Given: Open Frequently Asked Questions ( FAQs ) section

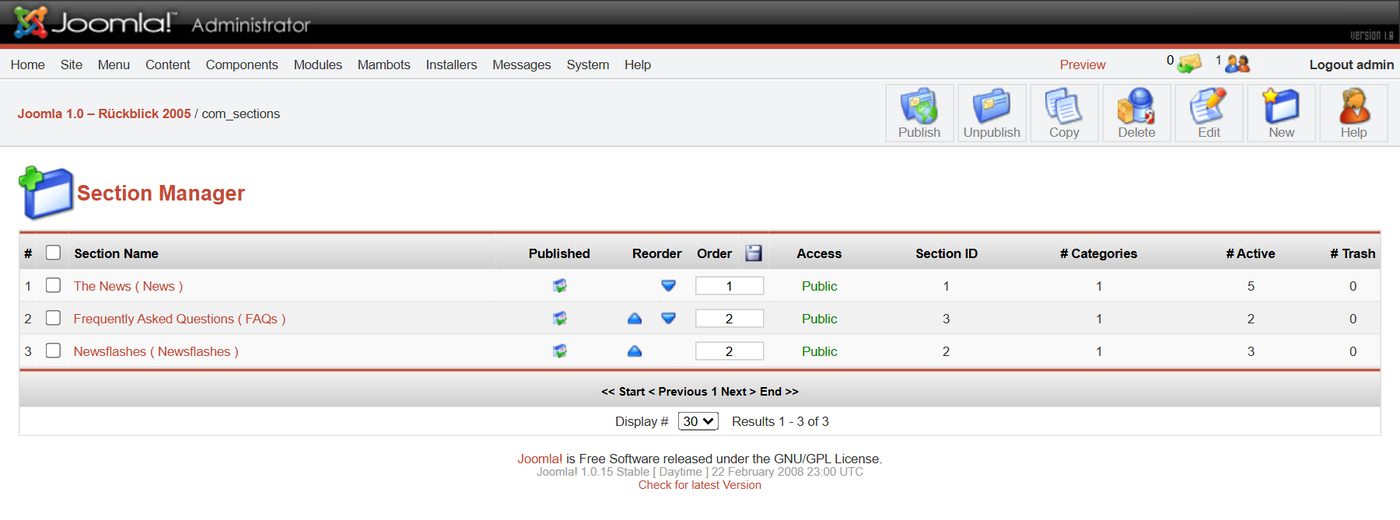Looking at the screenshot, I should [x=180, y=319].
